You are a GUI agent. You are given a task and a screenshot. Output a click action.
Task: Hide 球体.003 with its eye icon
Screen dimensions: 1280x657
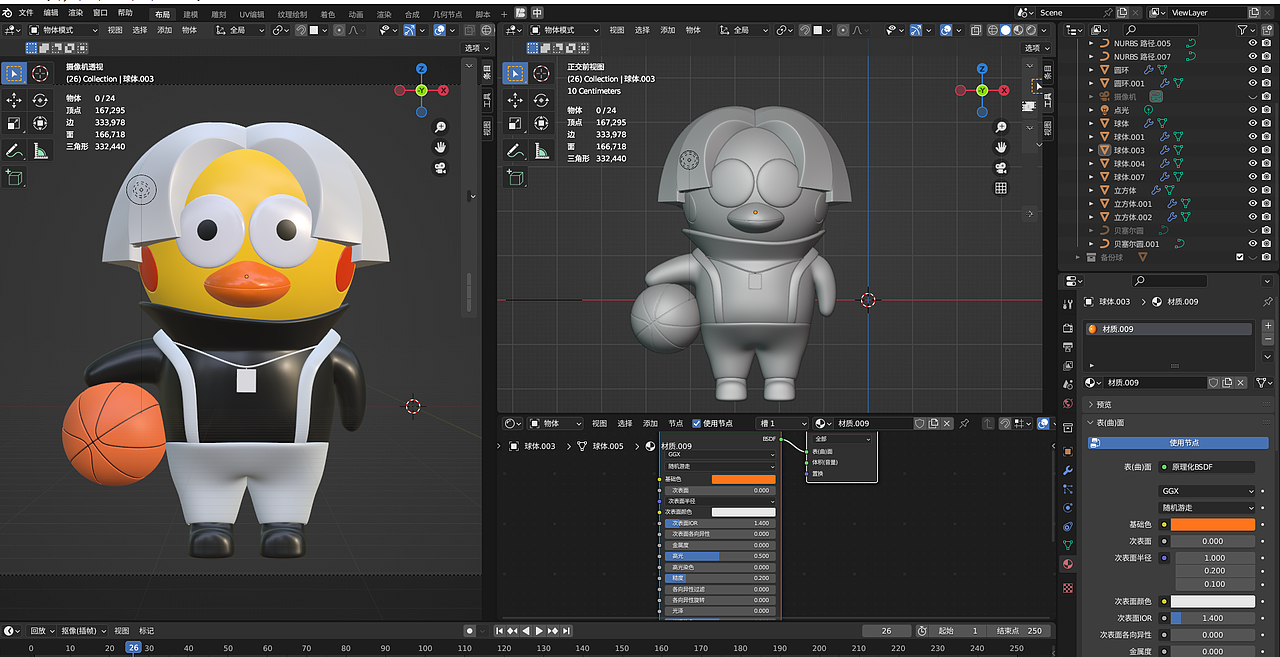(1252, 150)
